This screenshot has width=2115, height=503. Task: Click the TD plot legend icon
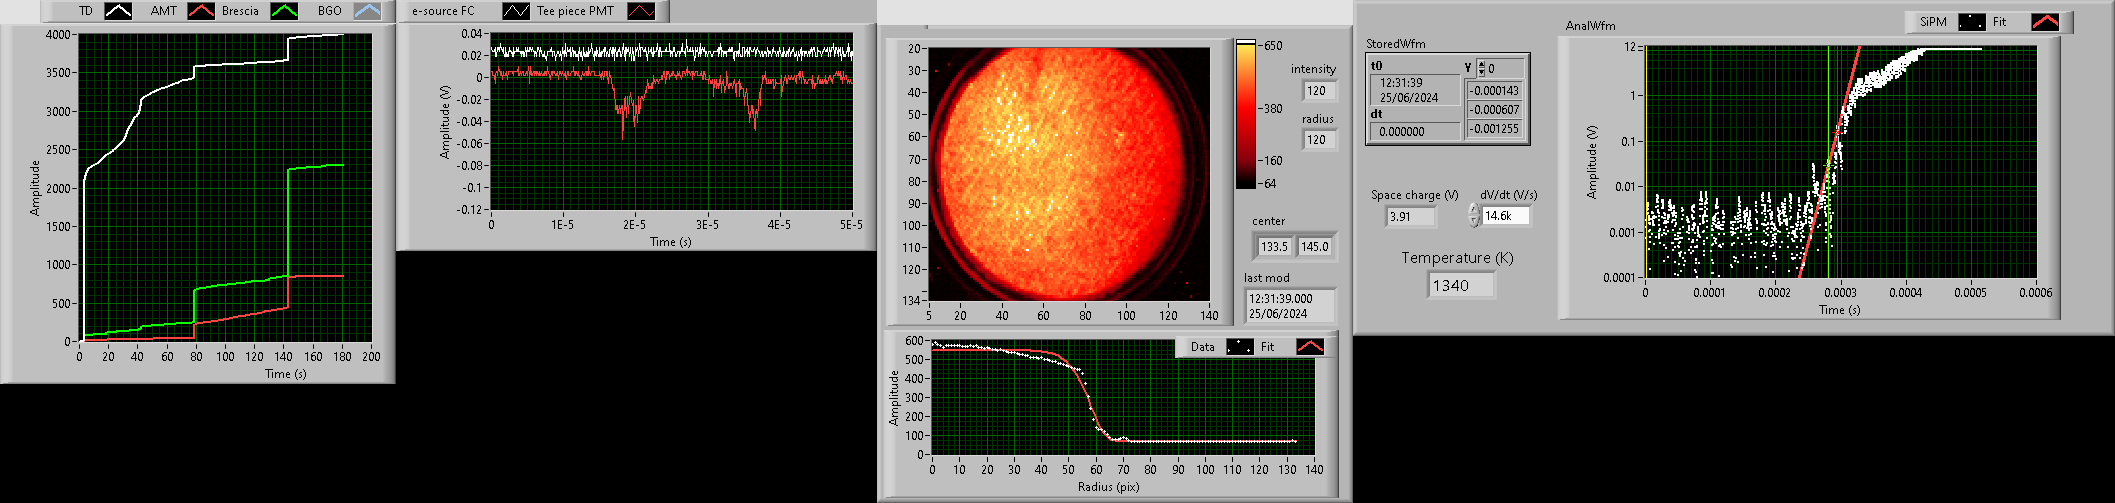coord(118,11)
